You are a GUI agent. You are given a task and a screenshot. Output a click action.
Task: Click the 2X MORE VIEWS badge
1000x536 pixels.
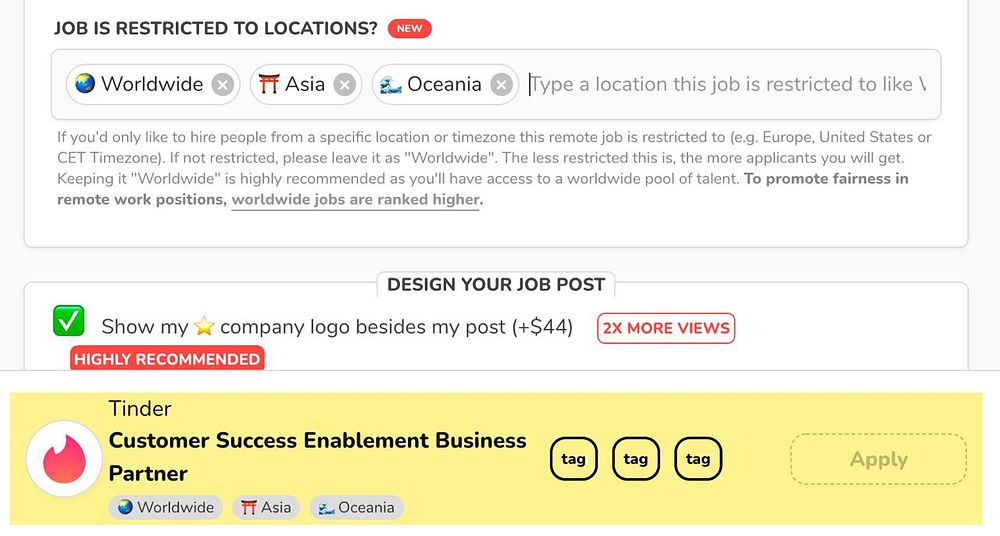coord(666,328)
